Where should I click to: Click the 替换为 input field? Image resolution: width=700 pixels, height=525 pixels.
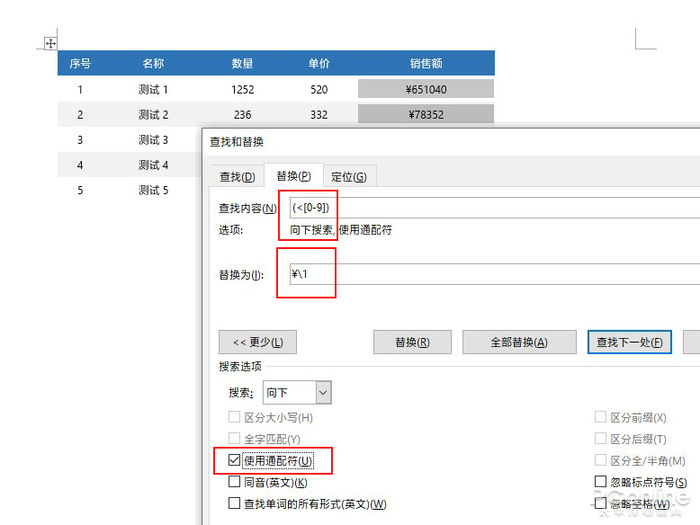495,274
